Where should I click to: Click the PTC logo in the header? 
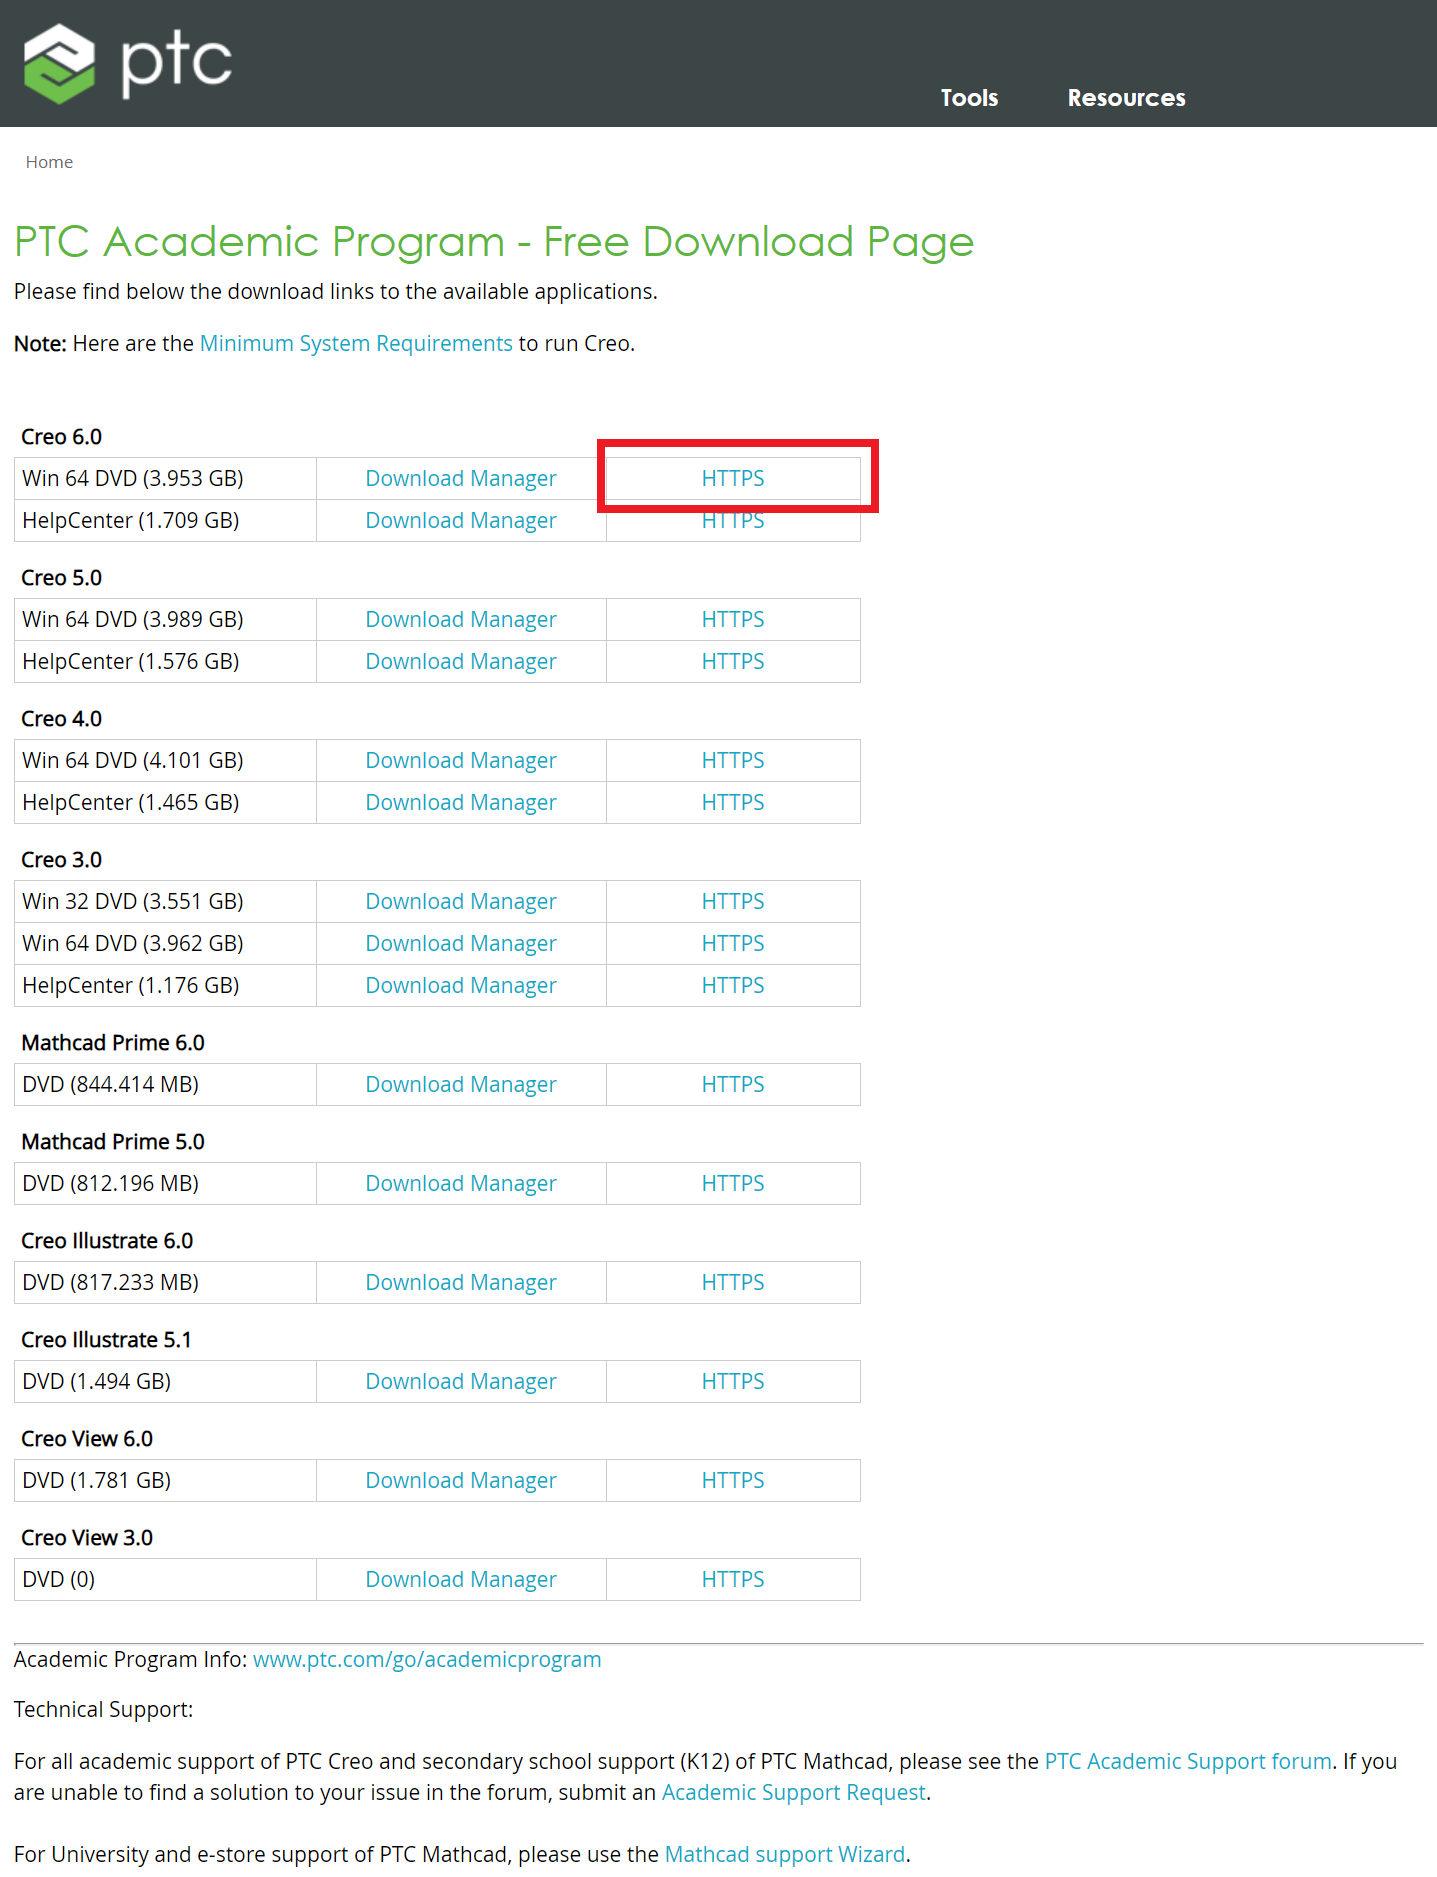point(128,63)
